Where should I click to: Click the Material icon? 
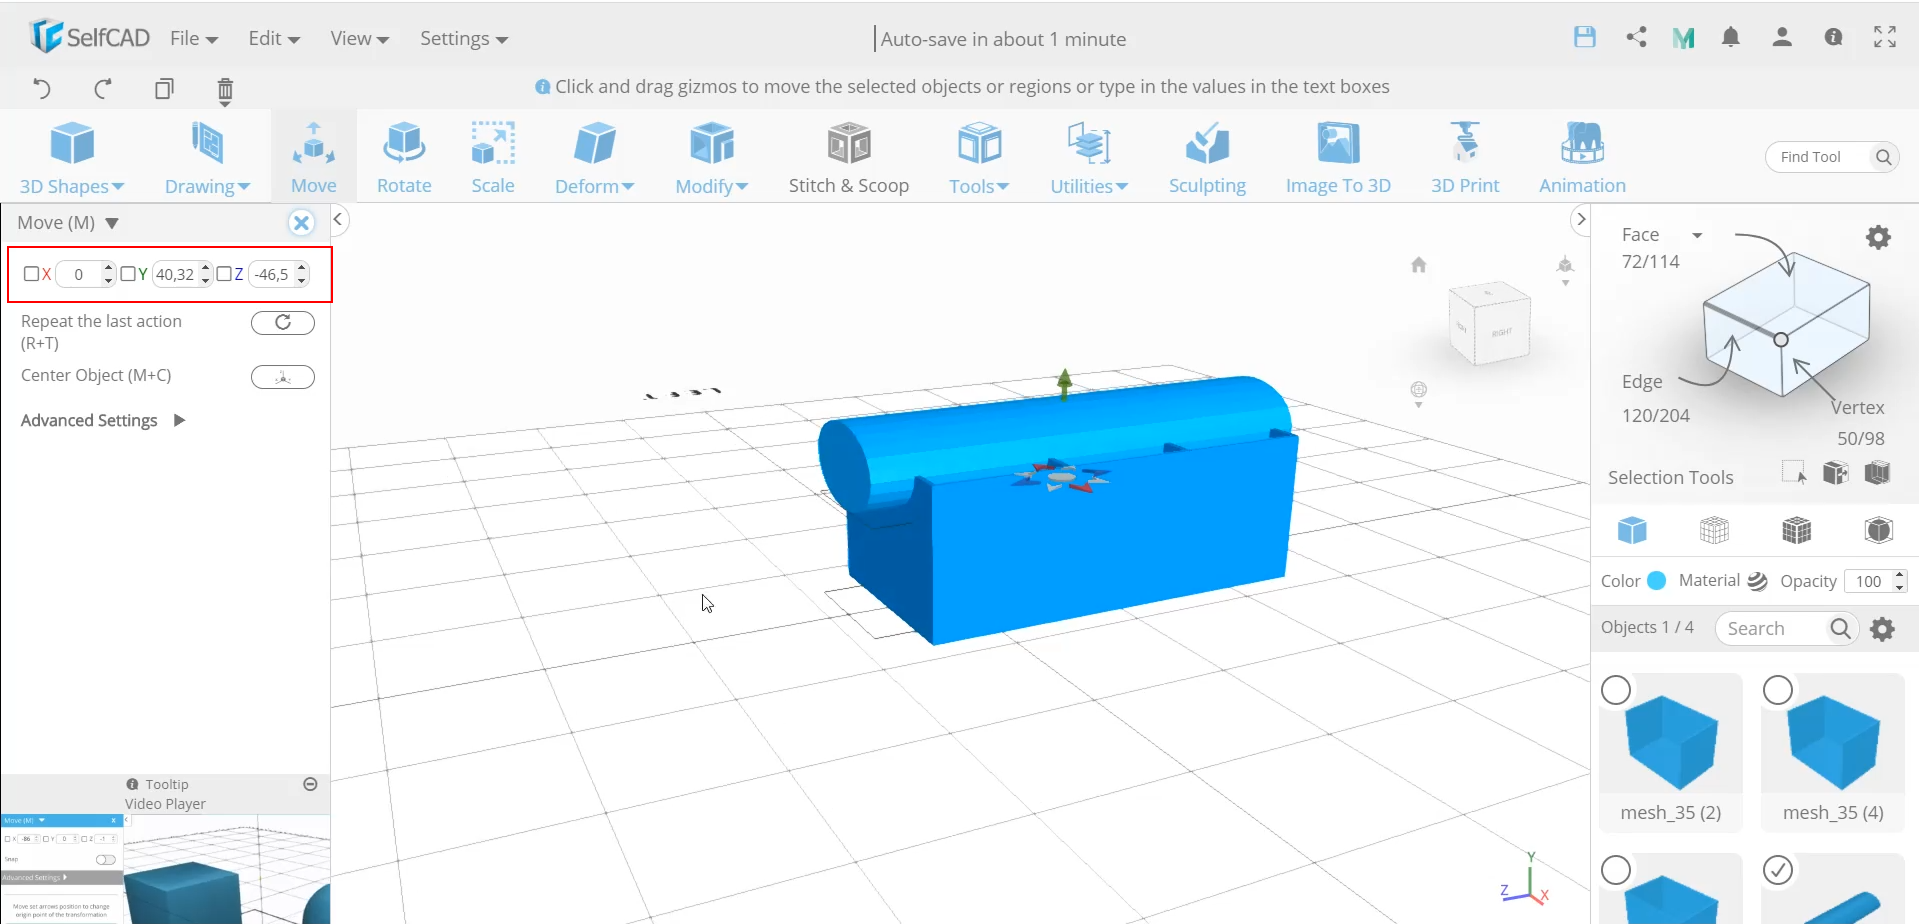(1757, 581)
